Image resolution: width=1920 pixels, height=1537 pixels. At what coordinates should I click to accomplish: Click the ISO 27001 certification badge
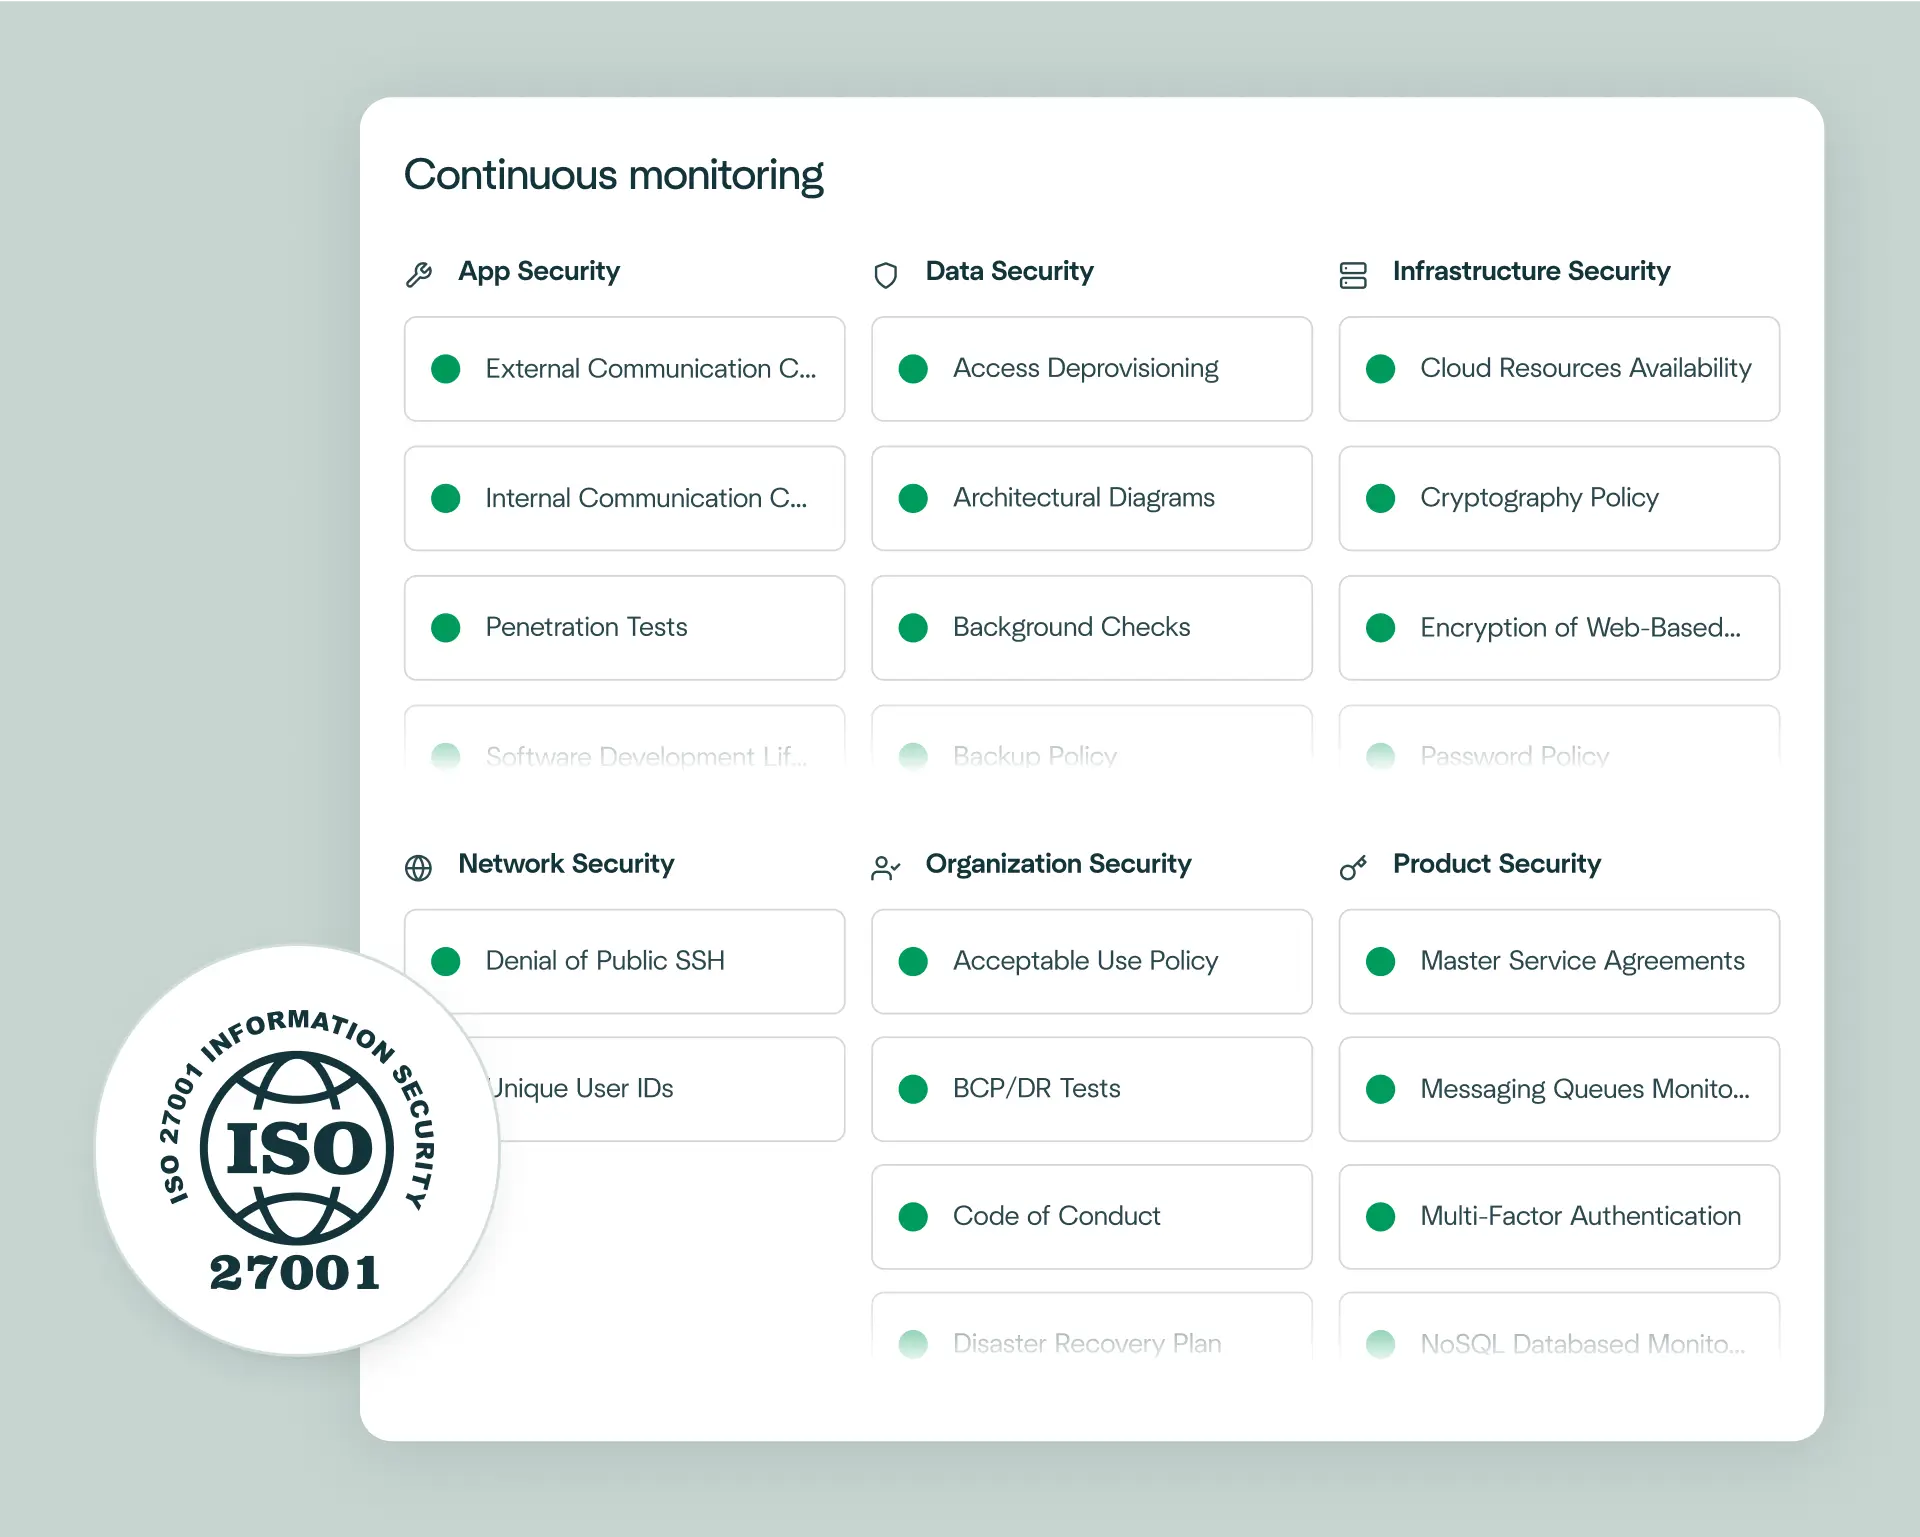[x=295, y=1148]
